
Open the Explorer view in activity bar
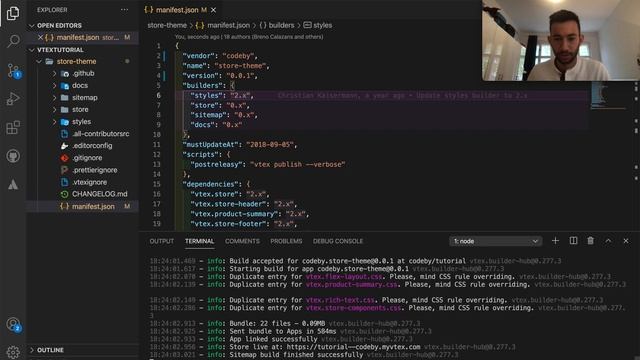(x=13, y=13)
